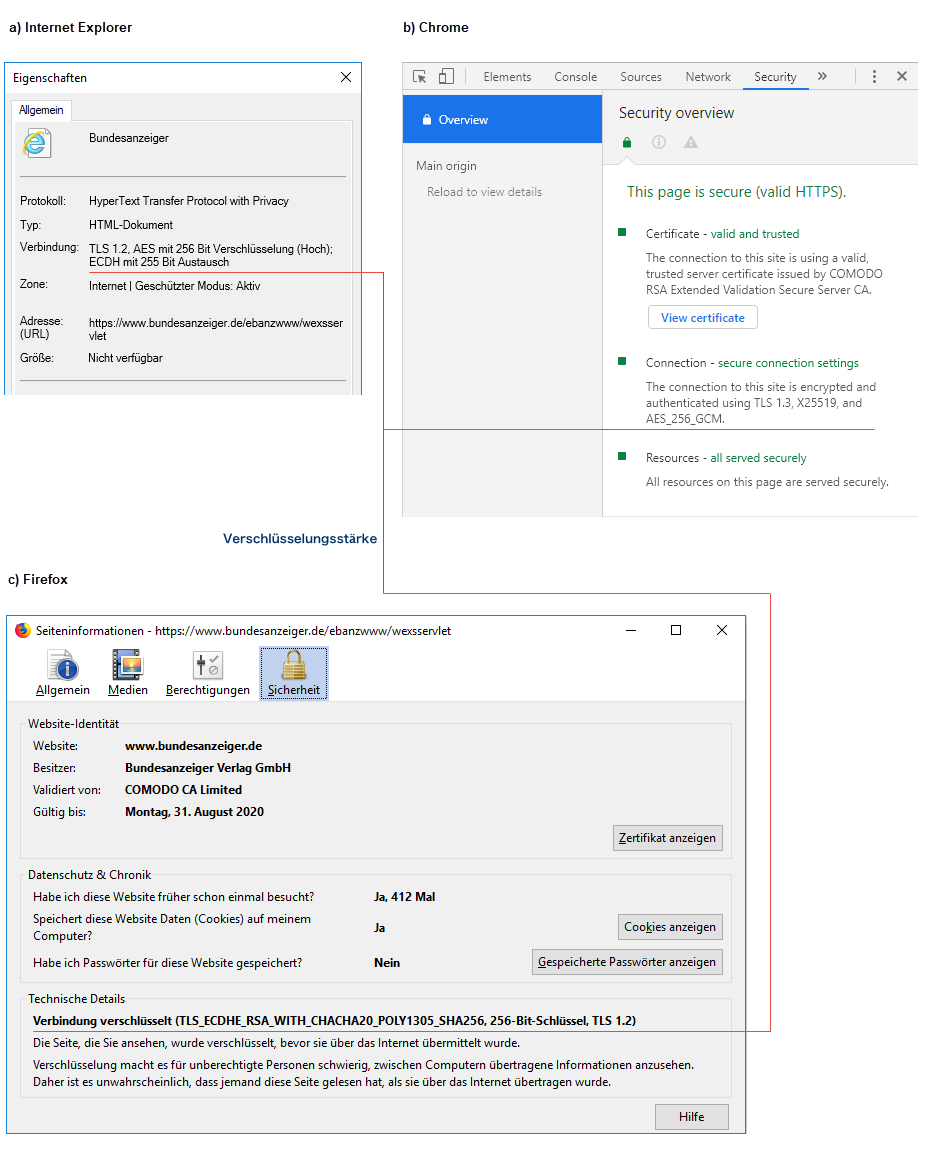Screen dimensions: 940x1173
Task: Open the DevTools three-dot options menu
Action: (873, 76)
